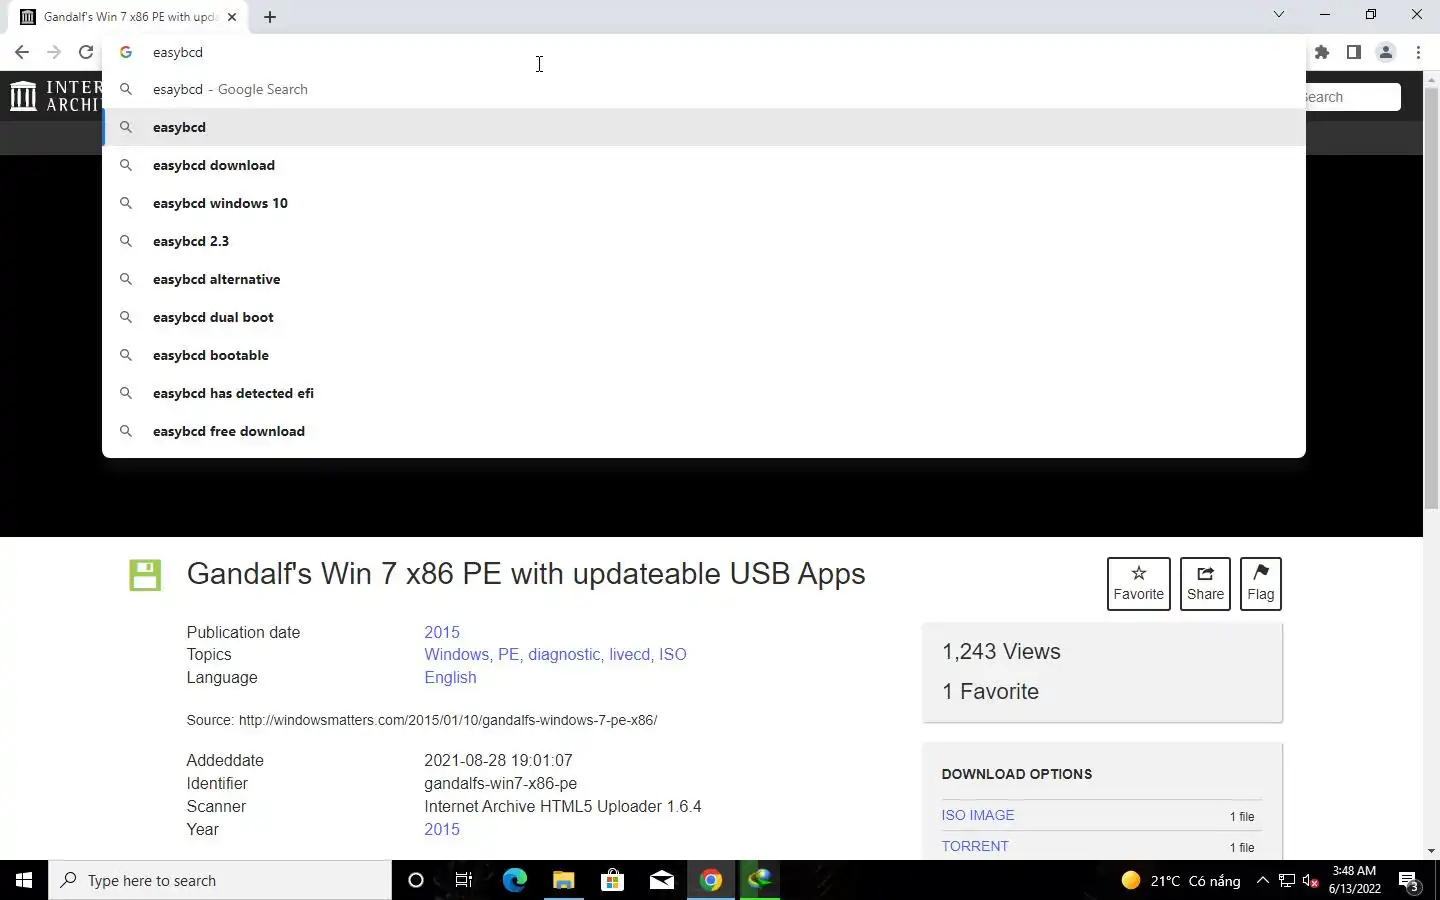Open the English language link
The image size is (1440, 900).
tap(450, 677)
